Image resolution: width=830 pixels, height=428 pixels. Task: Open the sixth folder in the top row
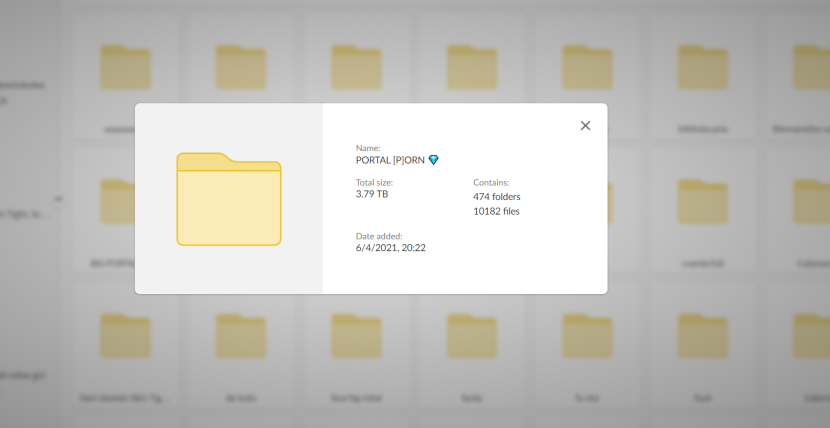703,67
